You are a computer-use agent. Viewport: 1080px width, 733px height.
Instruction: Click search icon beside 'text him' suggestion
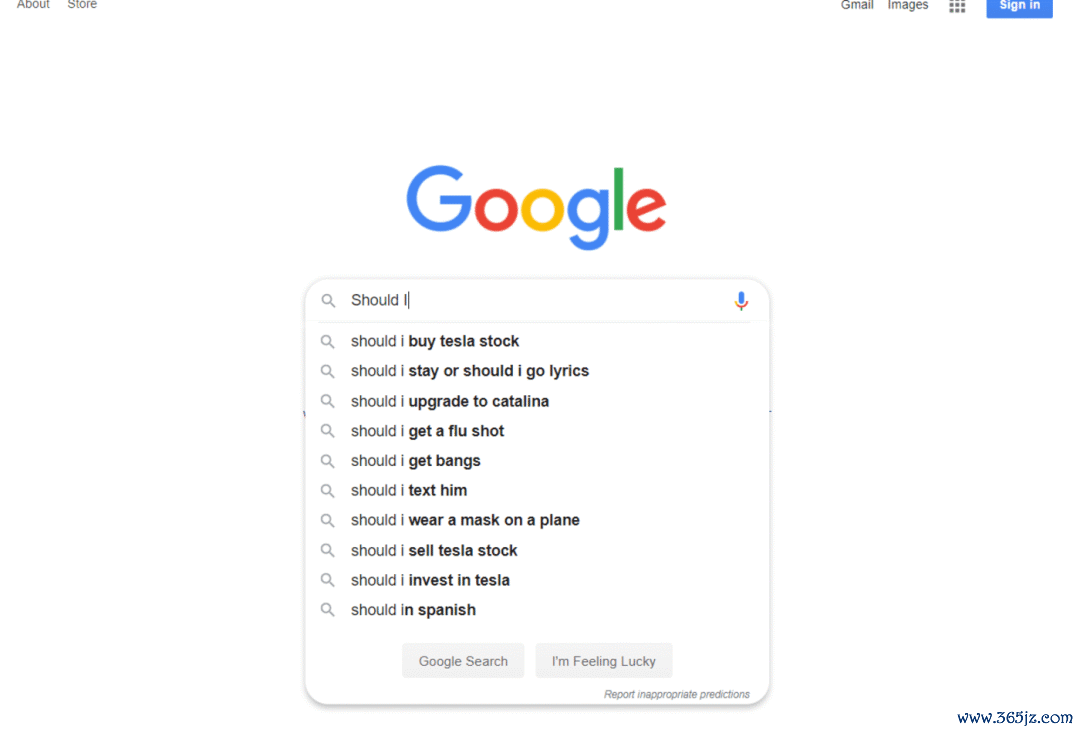tap(328, 491)
